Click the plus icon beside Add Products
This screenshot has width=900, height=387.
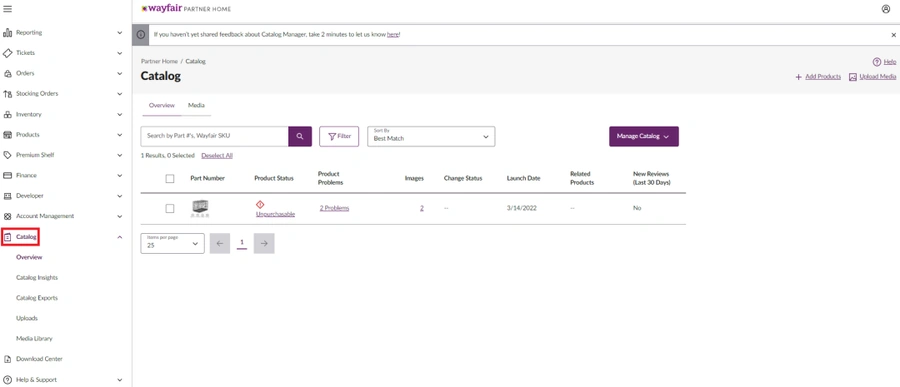pos(798,77)
